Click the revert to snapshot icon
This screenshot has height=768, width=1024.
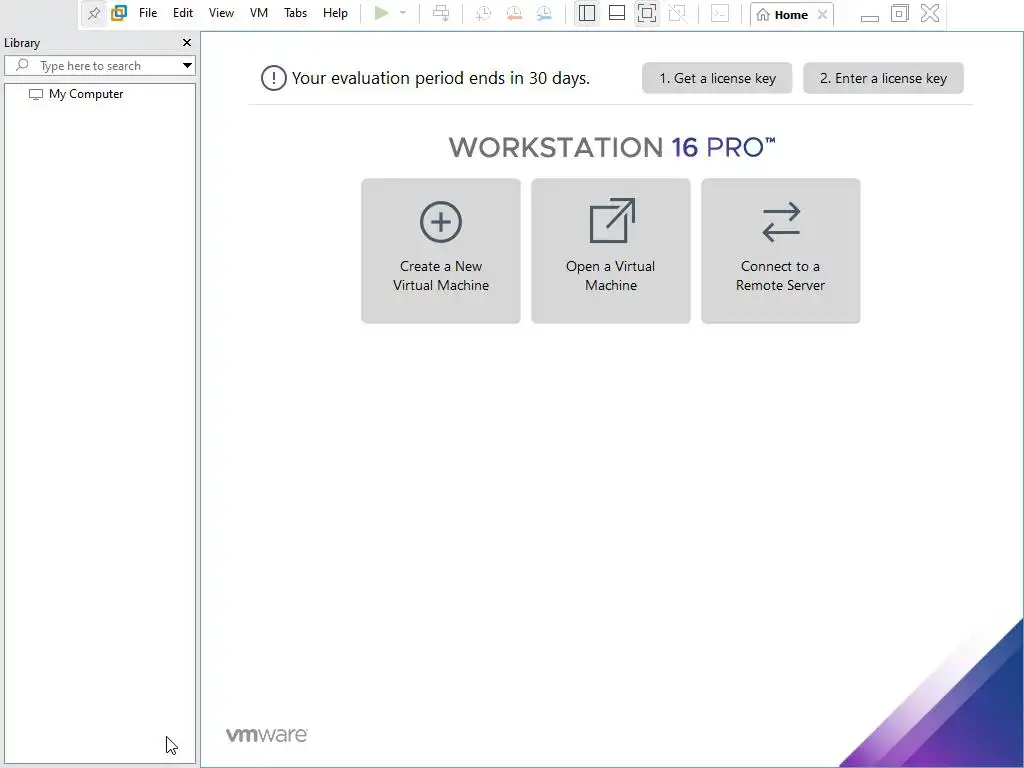click(514, 13)
